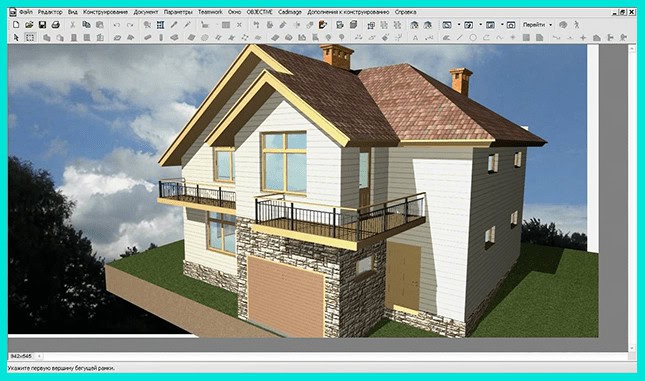This screenshot has width=645, height=381.
Task: Start 3D walk mode with walking figure icon
Action: 577,25
